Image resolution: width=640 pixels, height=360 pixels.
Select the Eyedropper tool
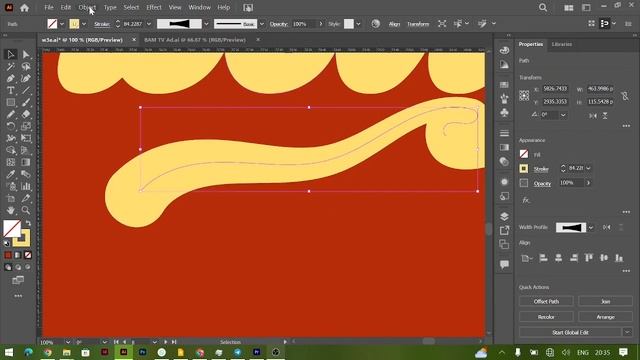(x=11, y=174)
